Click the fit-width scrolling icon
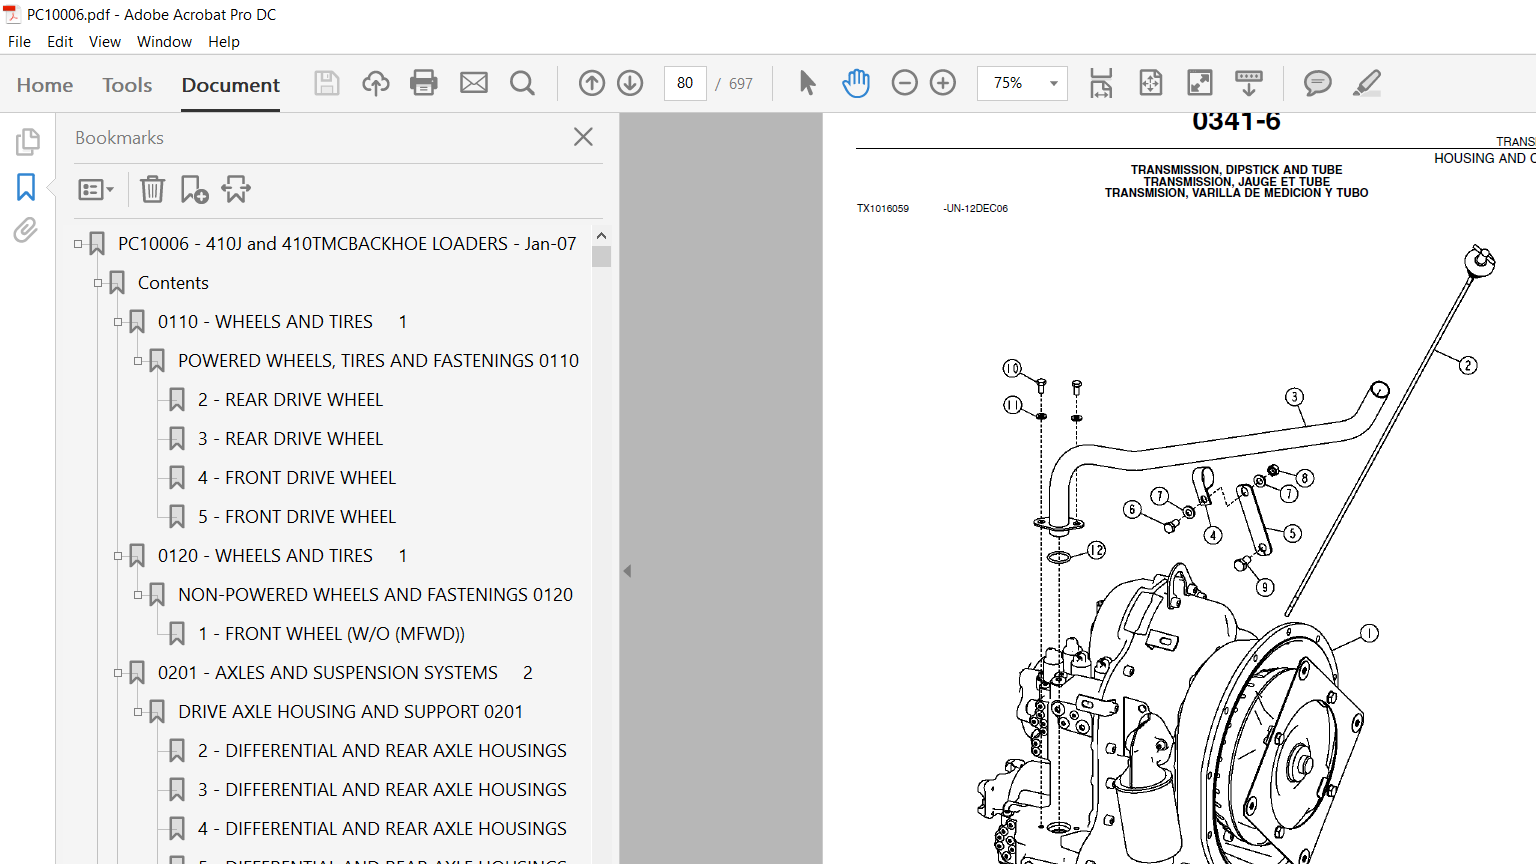The image size is (1536, 864). (1101, 83)
